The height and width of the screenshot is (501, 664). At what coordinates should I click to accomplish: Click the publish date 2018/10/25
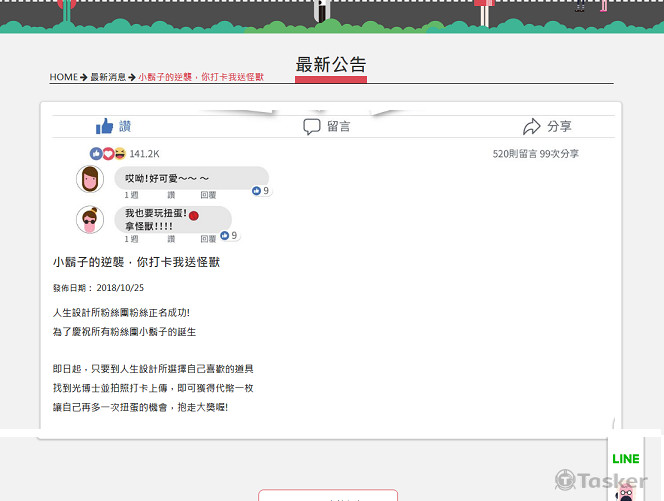[120, 288]
